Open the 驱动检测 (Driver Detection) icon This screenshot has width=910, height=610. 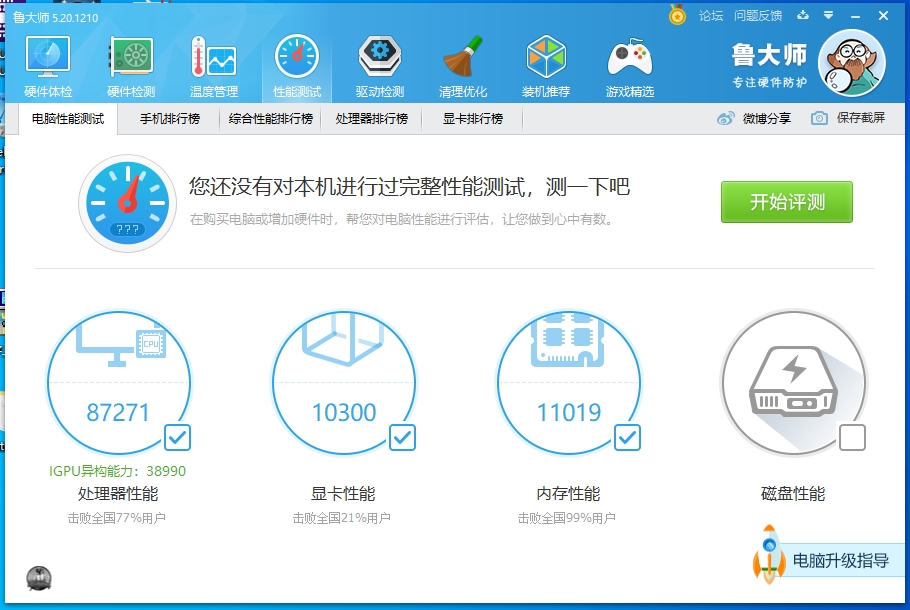(x=379, y=63)
